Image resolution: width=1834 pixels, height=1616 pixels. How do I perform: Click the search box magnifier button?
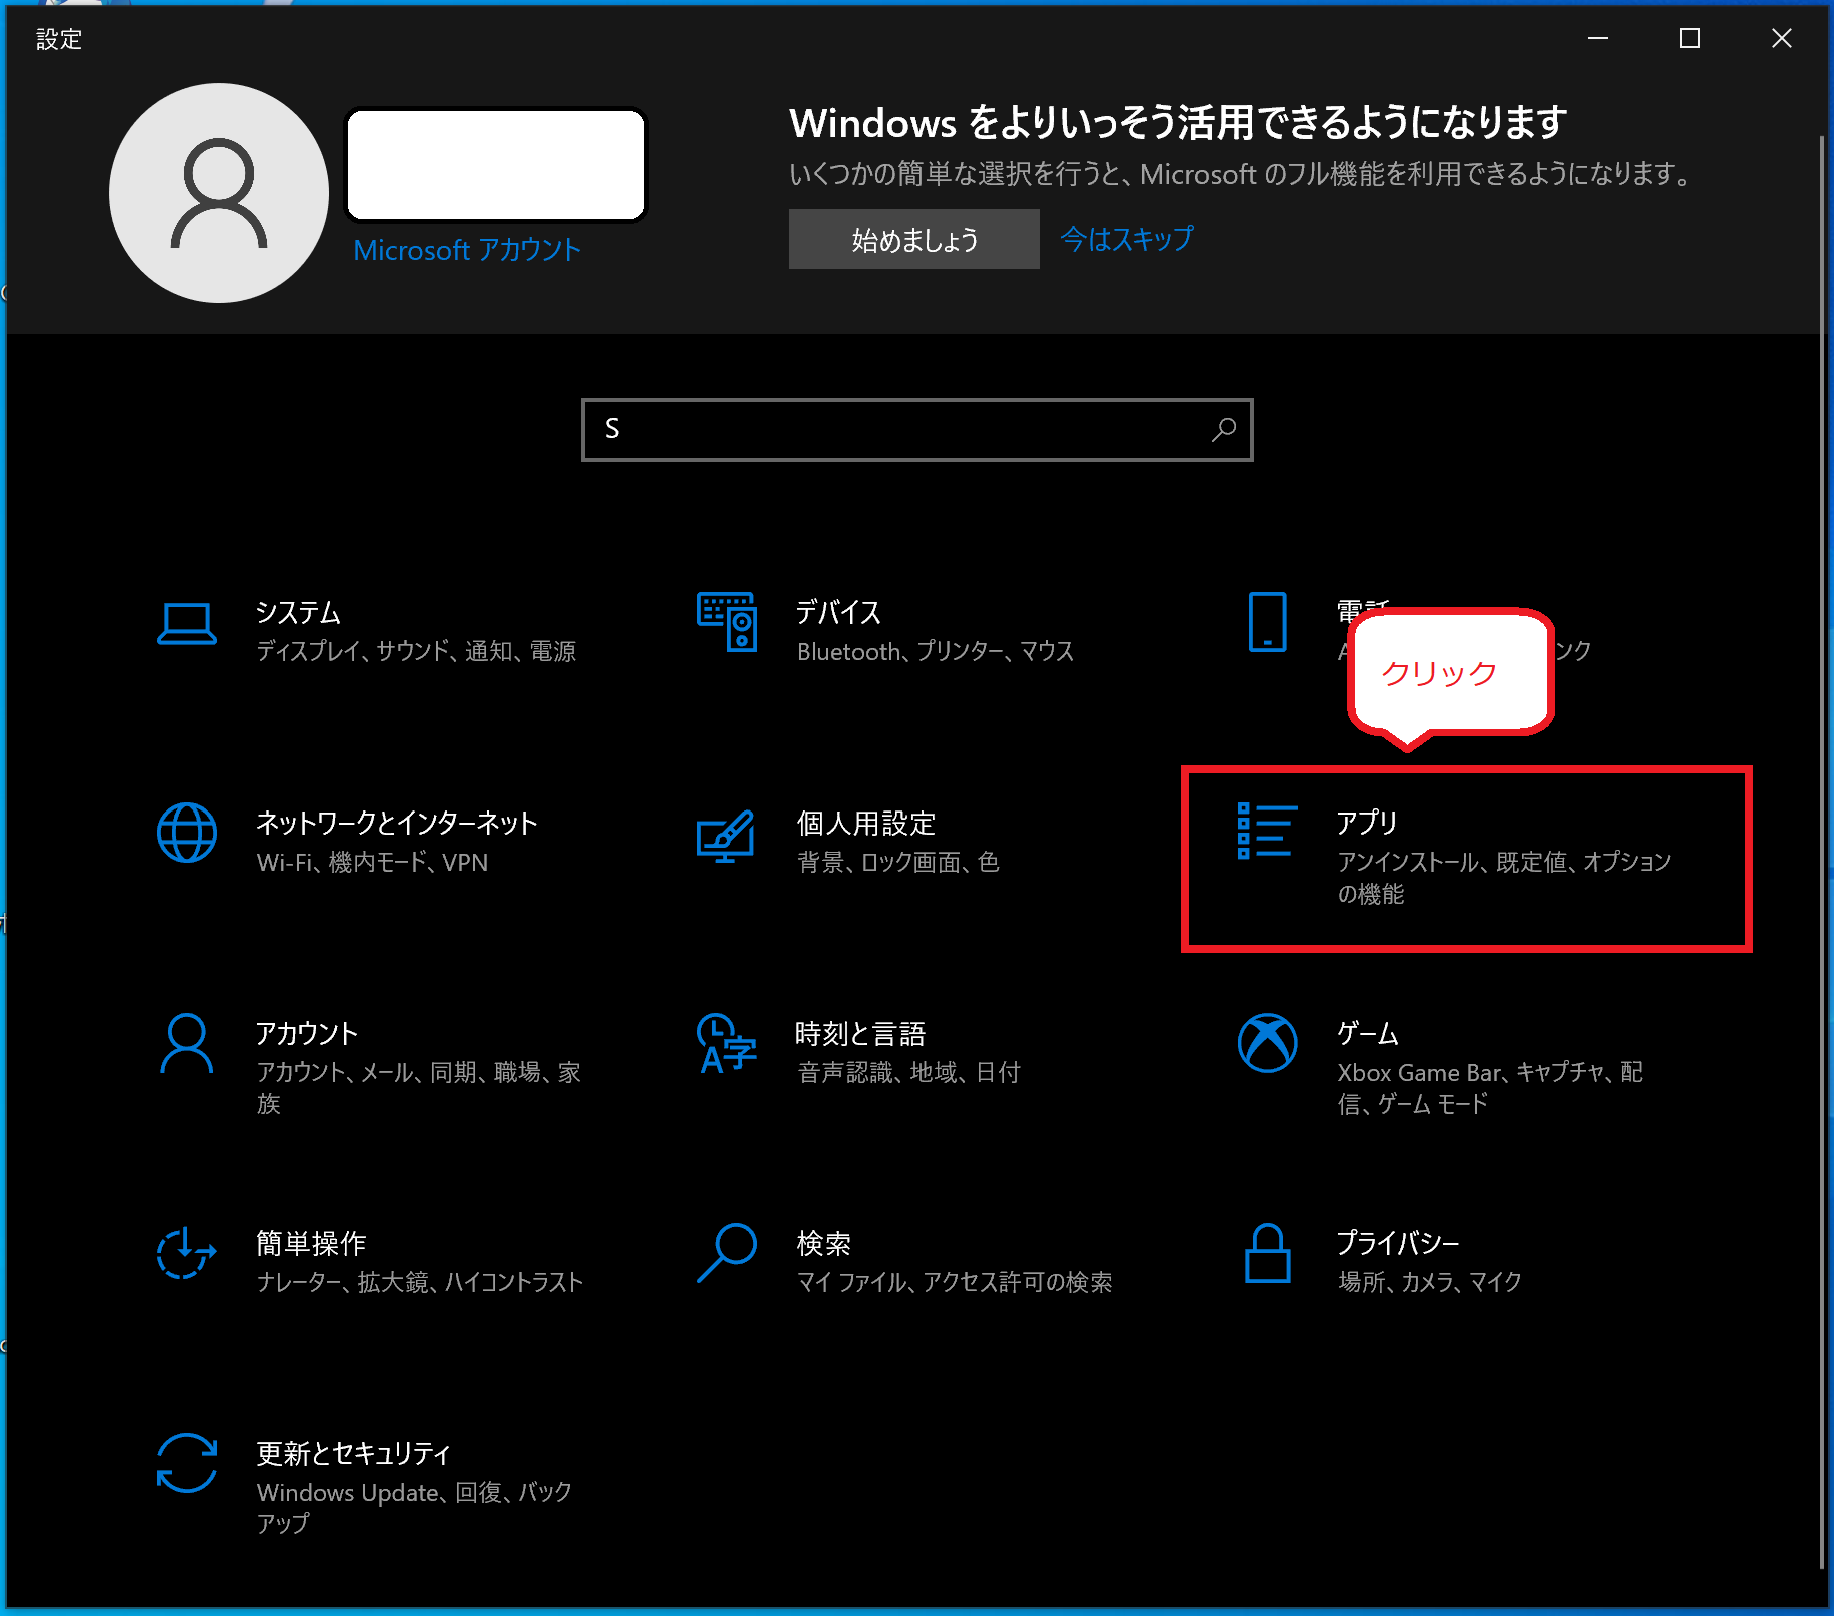(1224, 430)
